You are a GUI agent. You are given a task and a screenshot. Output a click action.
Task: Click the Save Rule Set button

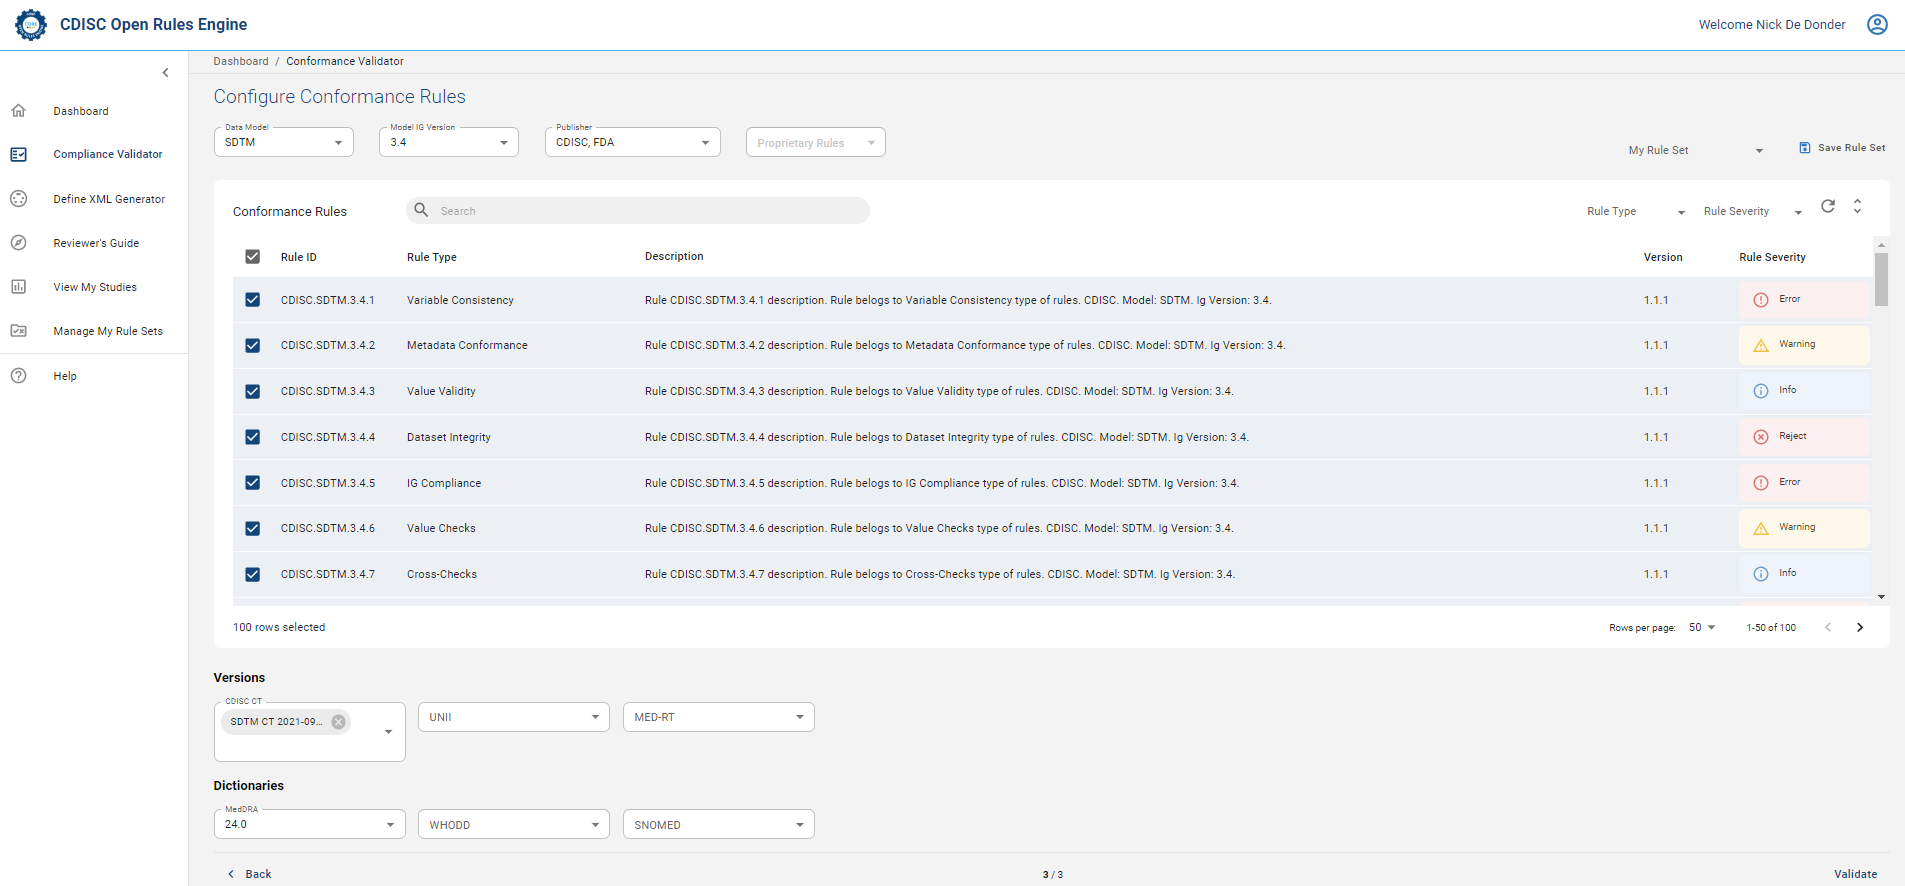(1842, 148)
